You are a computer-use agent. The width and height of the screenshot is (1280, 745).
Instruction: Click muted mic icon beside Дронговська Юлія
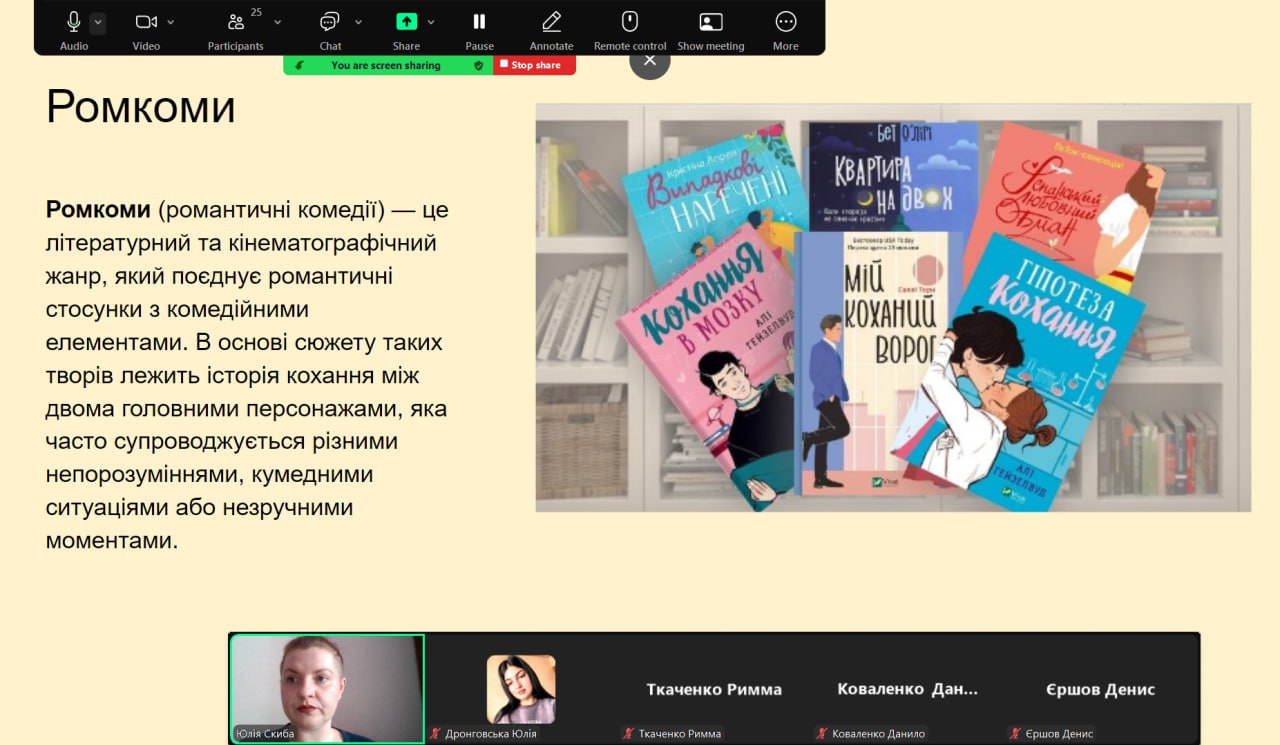pos(435,733)
